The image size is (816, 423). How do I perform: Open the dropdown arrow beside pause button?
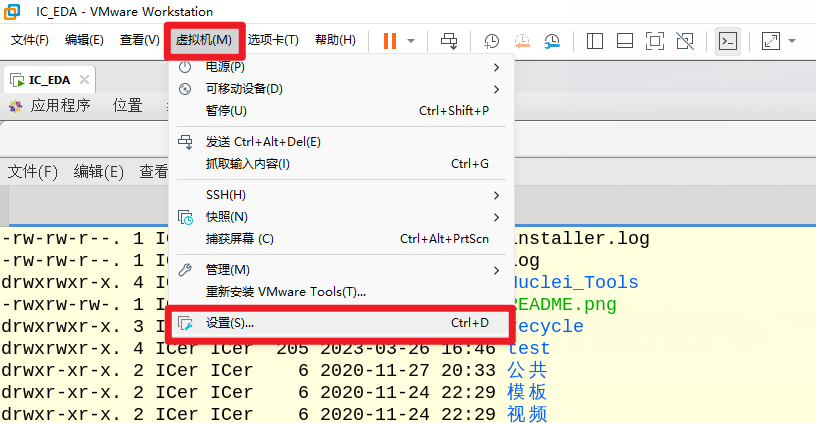click(x=411, y=41)
